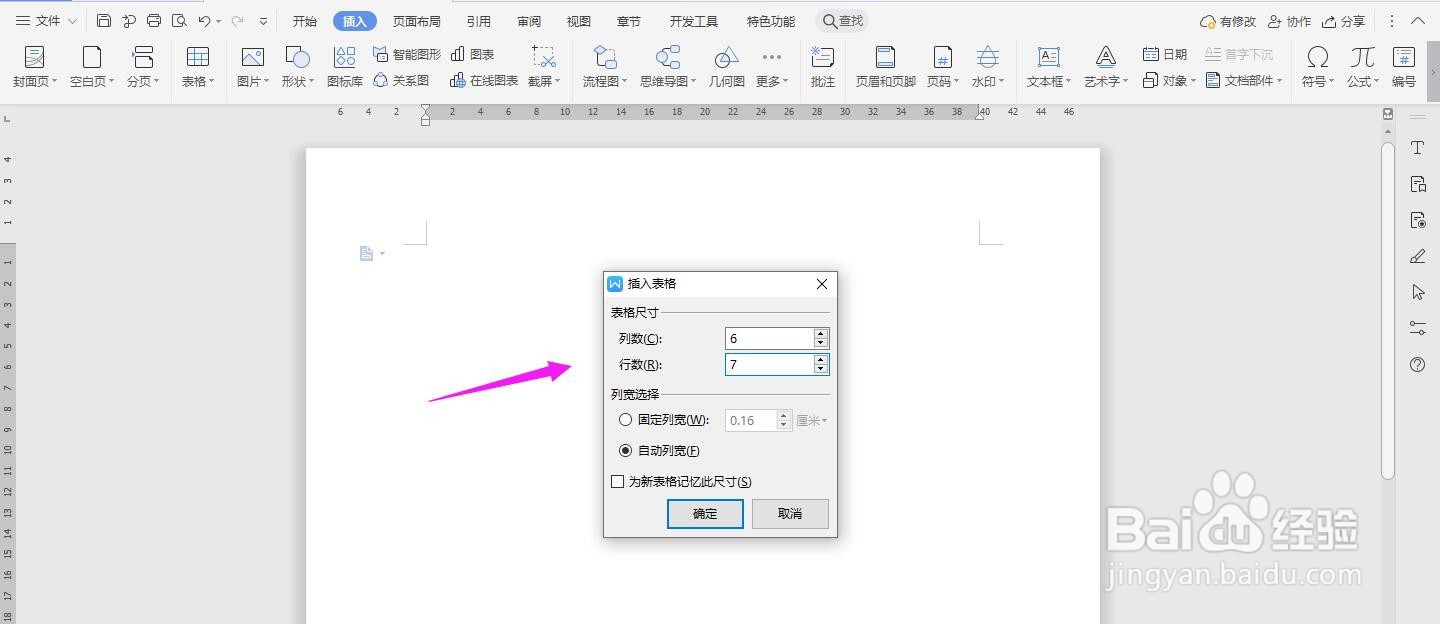This screenshot has width=1440, height=624.
Task: Open the Document Parts (文档部件) dropdown
Action: (1244, 80)
